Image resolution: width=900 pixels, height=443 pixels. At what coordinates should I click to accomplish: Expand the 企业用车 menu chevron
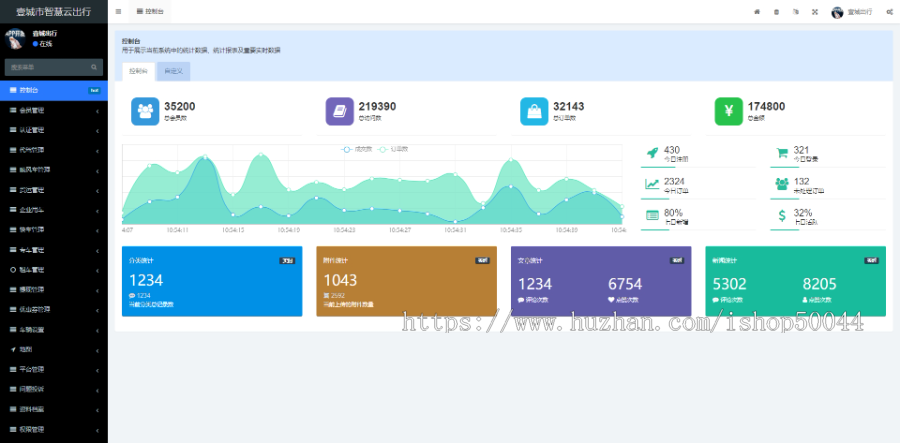[98, 210]
